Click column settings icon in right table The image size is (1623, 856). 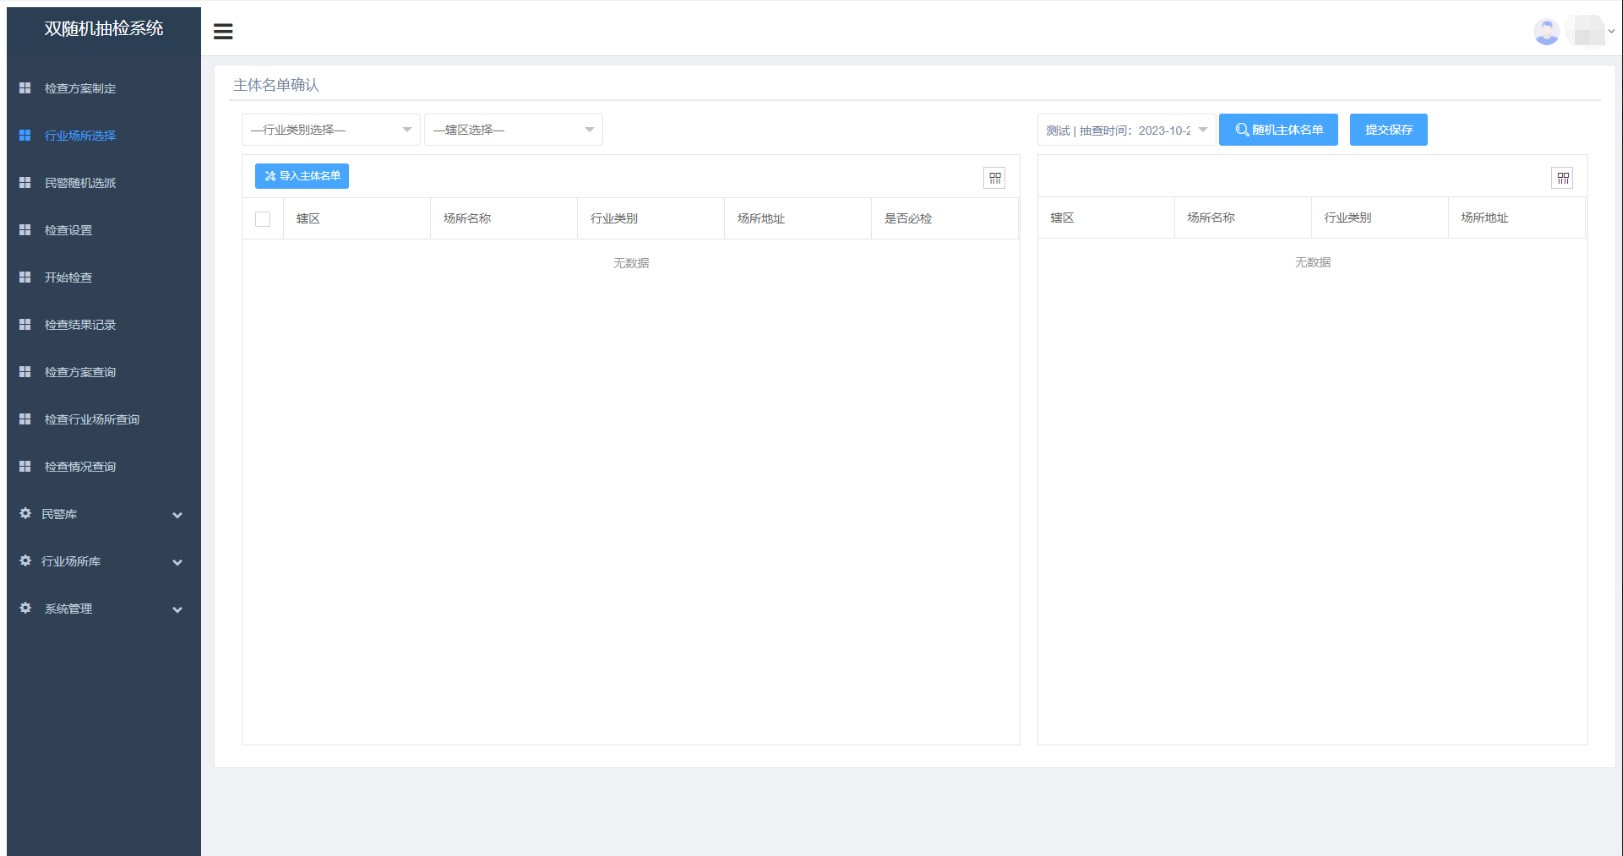(x=1562, y=178)
